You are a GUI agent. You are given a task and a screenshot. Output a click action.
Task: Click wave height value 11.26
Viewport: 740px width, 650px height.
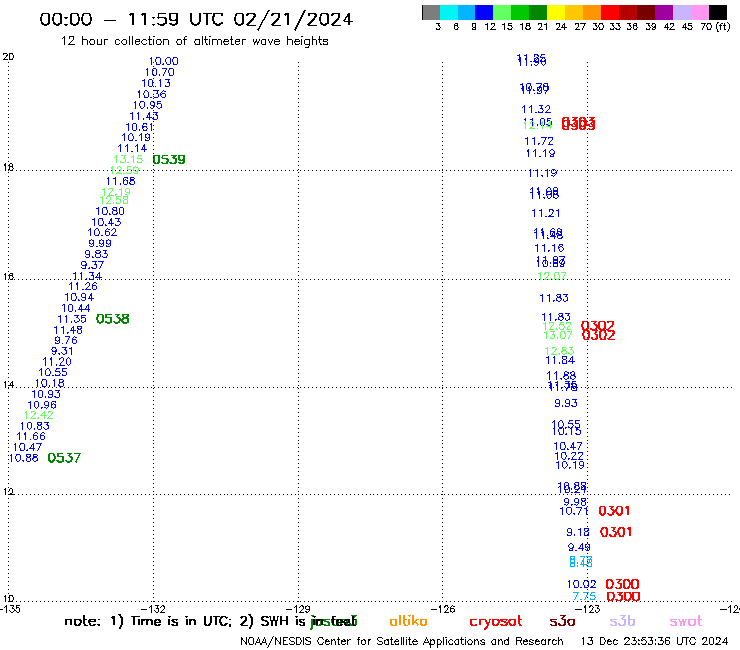(83, 287)
